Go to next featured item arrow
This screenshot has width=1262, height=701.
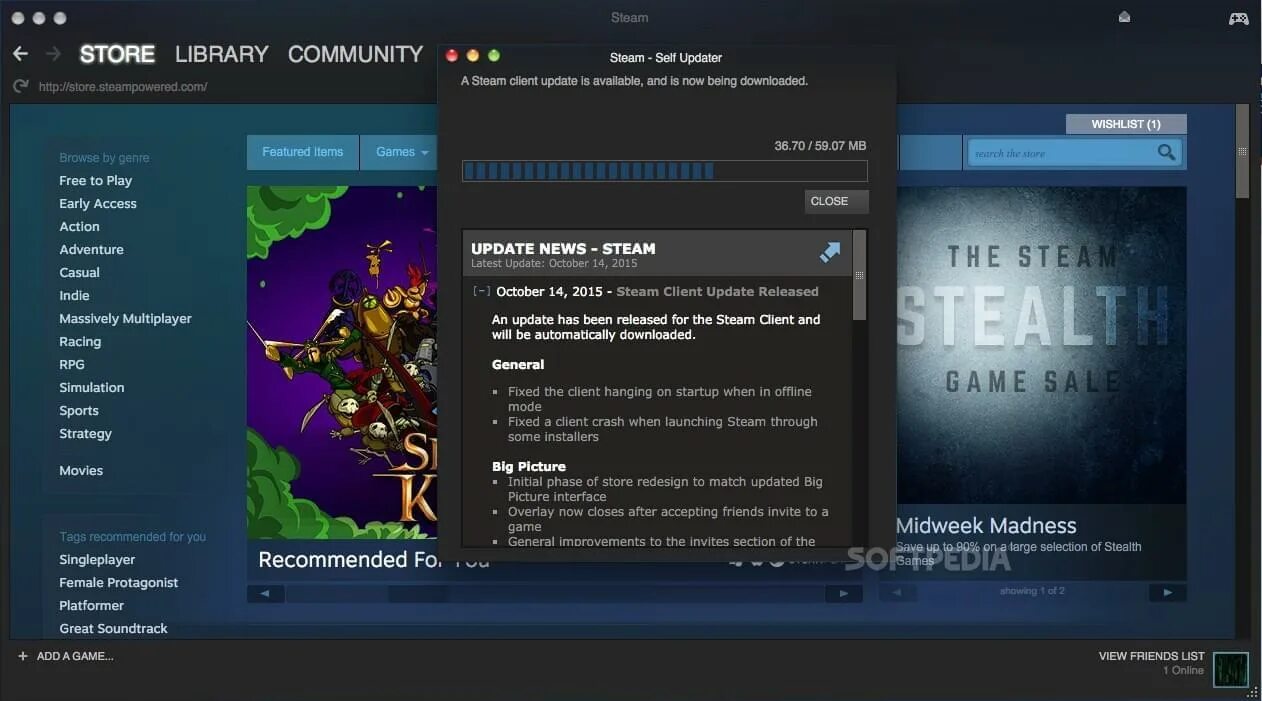[843, 594]
